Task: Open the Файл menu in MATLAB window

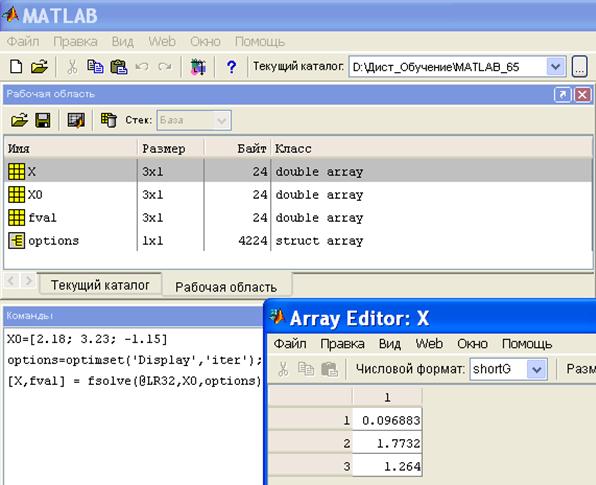Action: [23, 41]
